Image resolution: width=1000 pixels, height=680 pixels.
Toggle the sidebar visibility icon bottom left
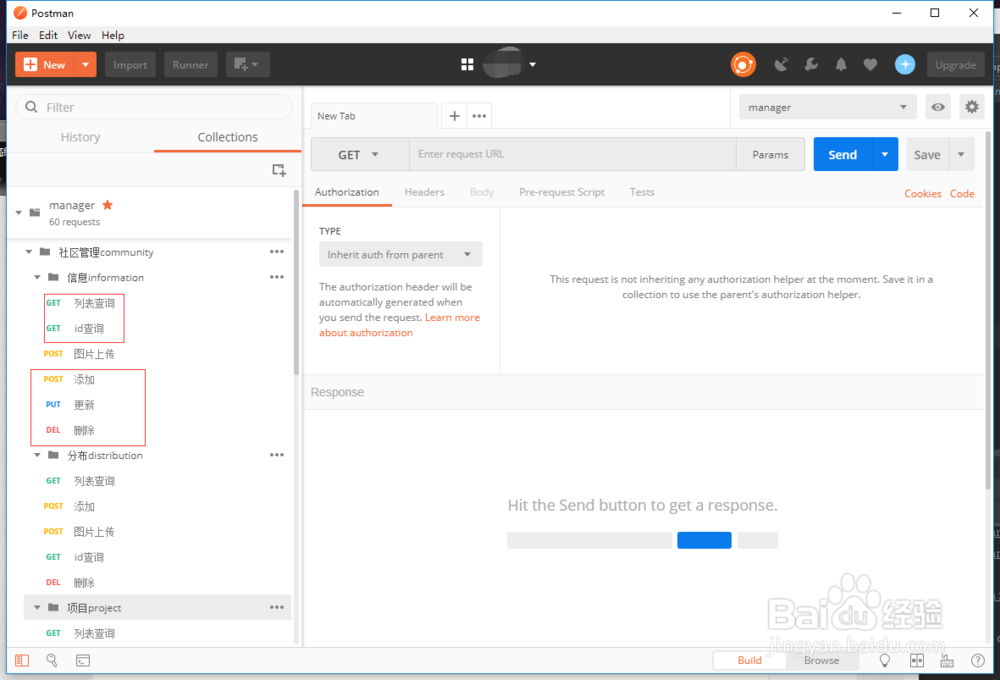(x=22, y=660)
